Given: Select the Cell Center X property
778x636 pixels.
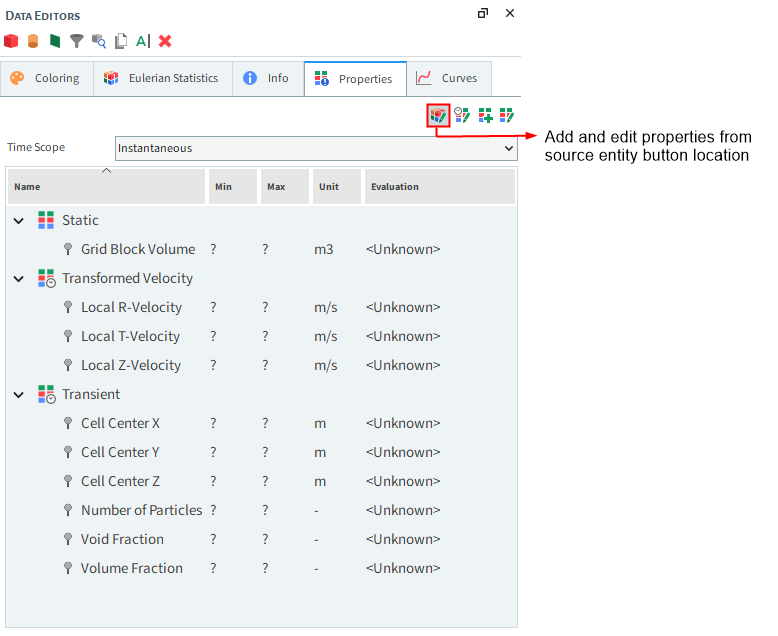Looking at the screenshot, I should click(x=121, y=423).
